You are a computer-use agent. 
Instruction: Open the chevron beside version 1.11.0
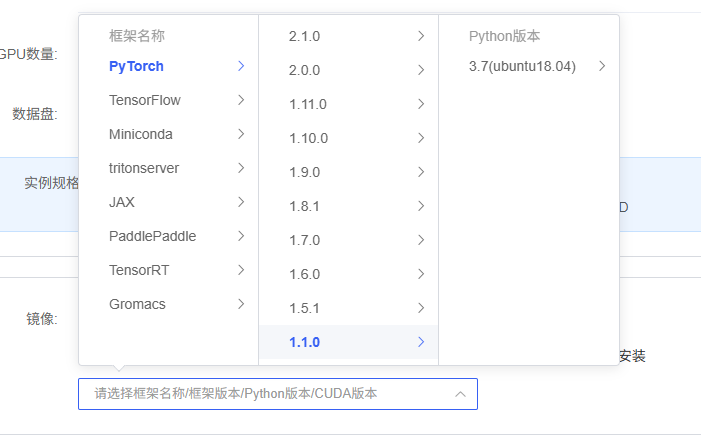421,104
